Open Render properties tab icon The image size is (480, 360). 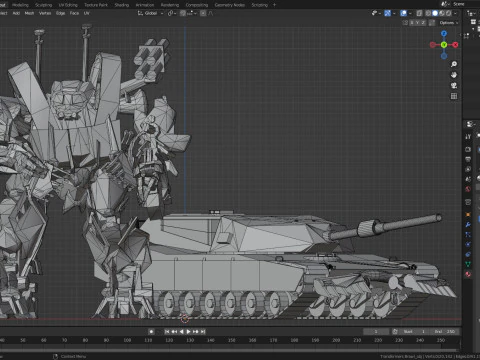(468, 149)
